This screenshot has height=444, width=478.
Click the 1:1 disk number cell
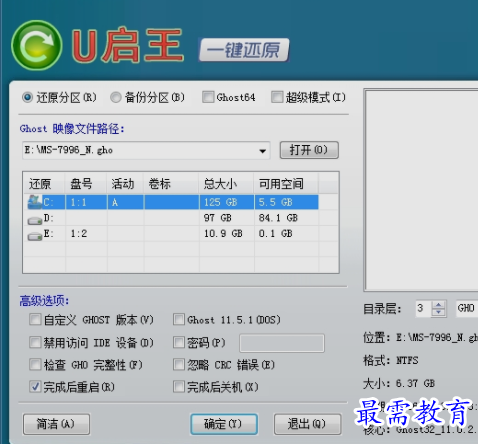86,202
